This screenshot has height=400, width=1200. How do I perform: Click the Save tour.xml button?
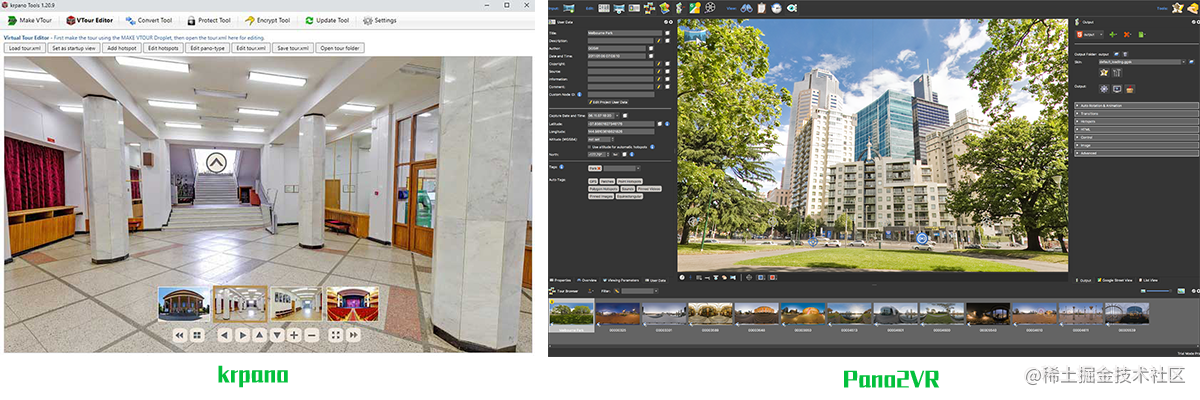coord(294,48)
